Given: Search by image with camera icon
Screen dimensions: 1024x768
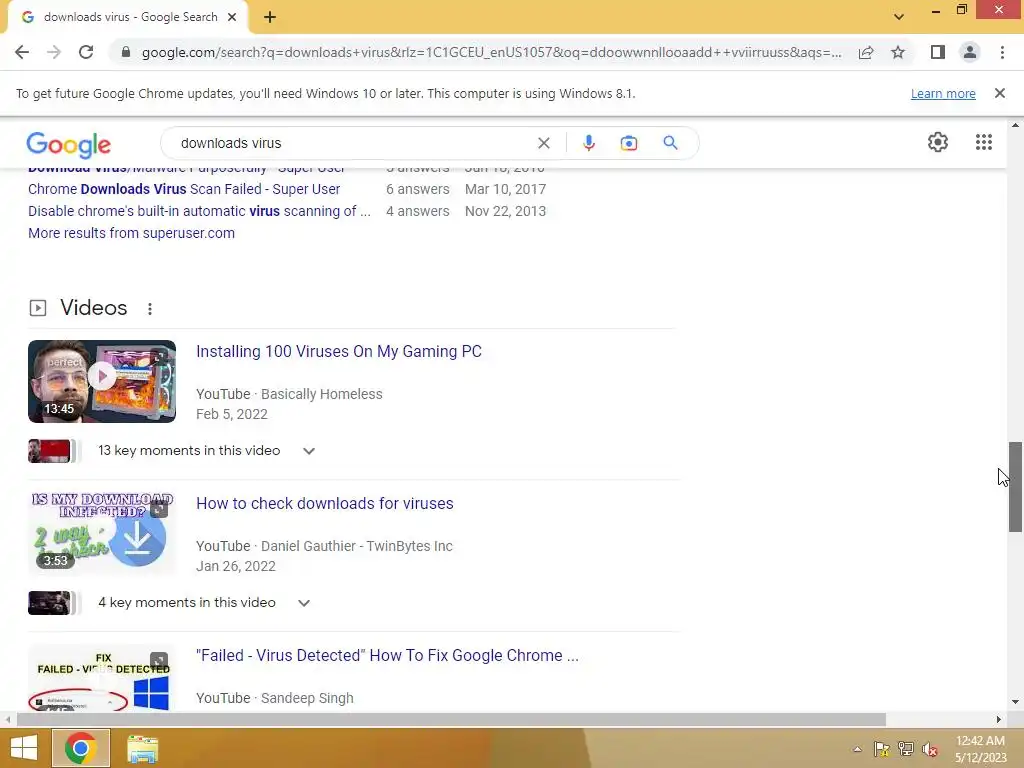Looking at the screenshot, I should click(x=629, y=143).
